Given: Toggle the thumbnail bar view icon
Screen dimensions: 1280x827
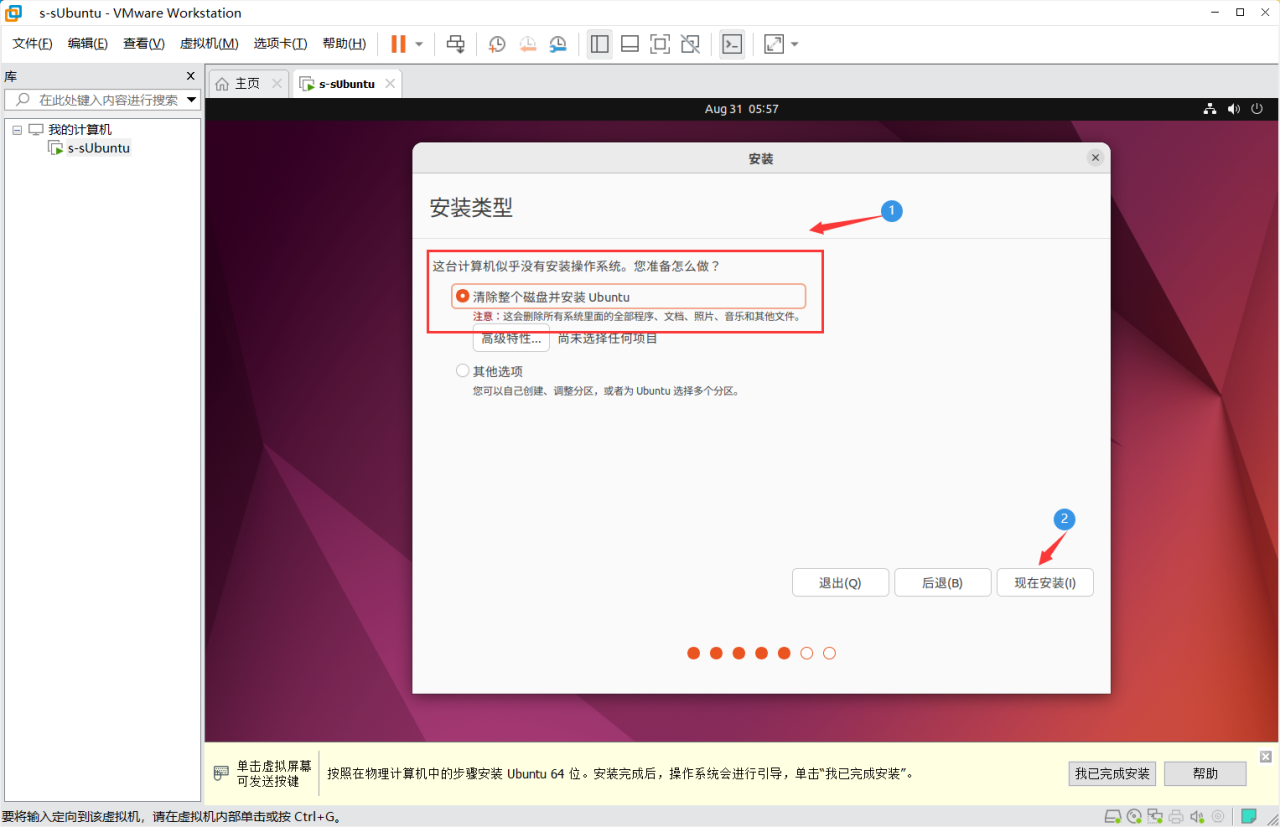Looking at the screenshot, I should click(630, 44).
